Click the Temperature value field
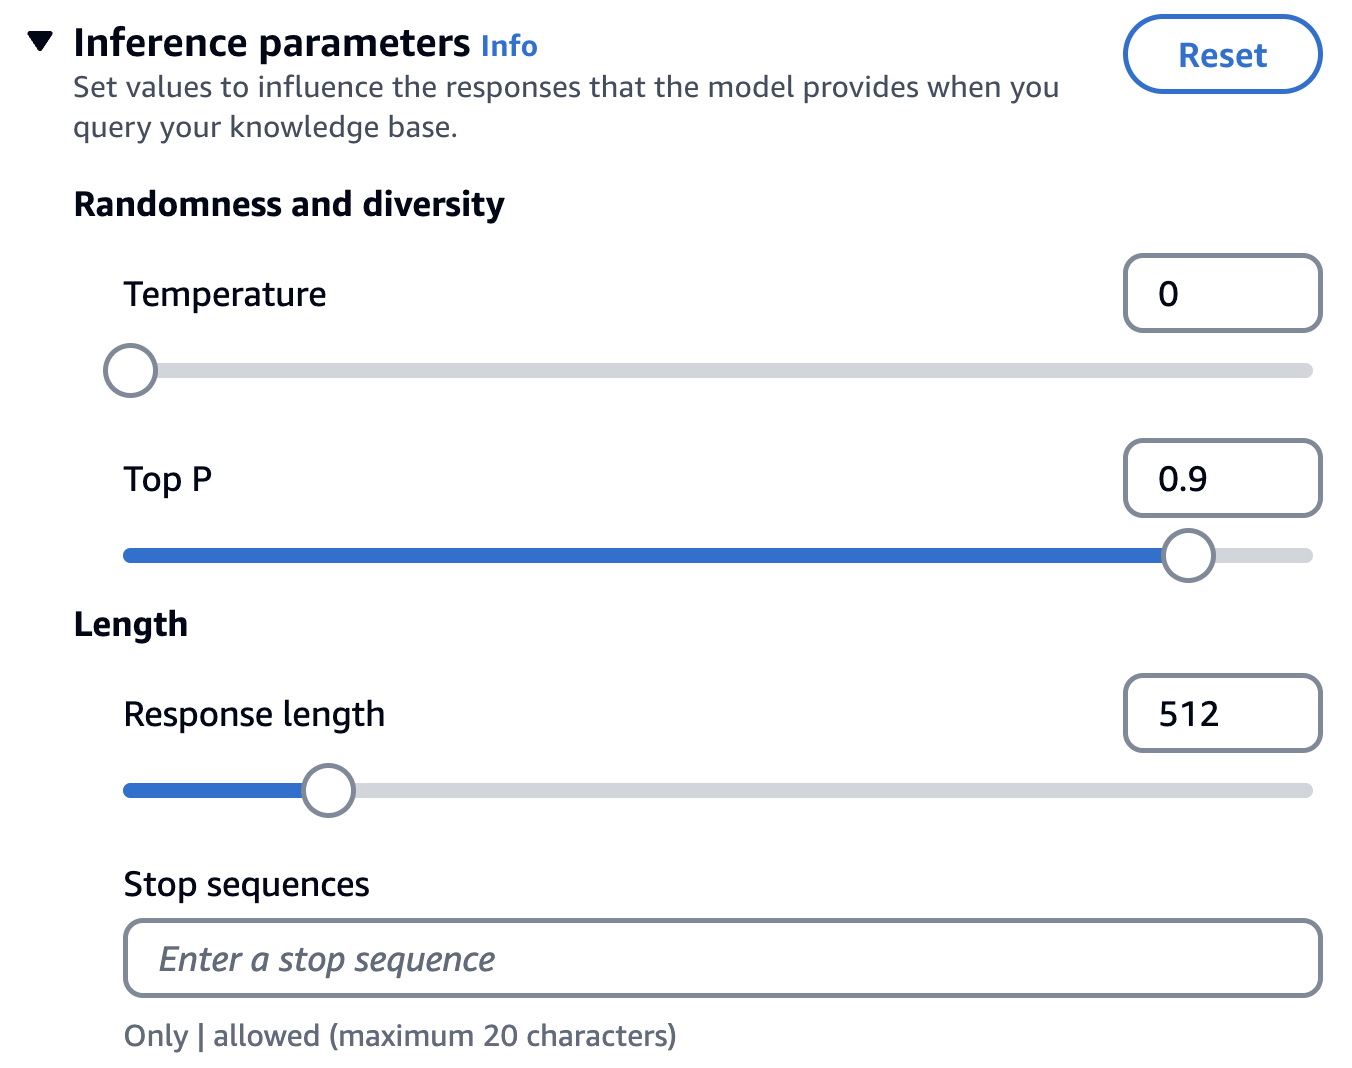This screenshot has width=1352, height=1068. [x=1222, y=293]
